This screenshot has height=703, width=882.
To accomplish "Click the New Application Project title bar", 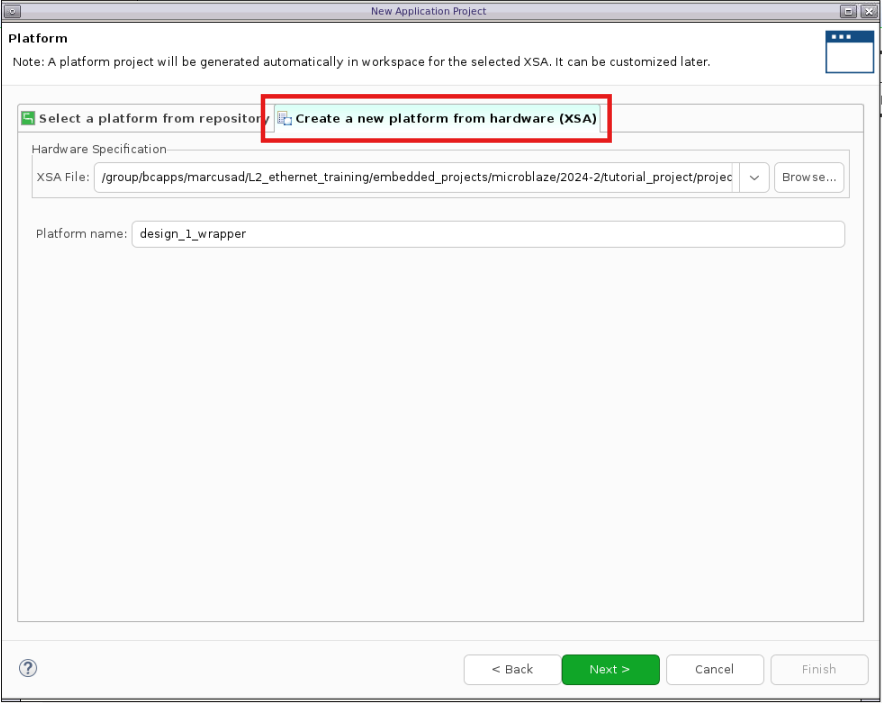I will (x=428, y=11).
